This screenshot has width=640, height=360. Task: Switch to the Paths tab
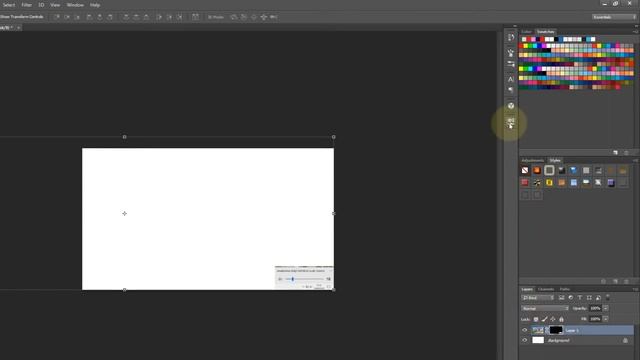point(564,289)
